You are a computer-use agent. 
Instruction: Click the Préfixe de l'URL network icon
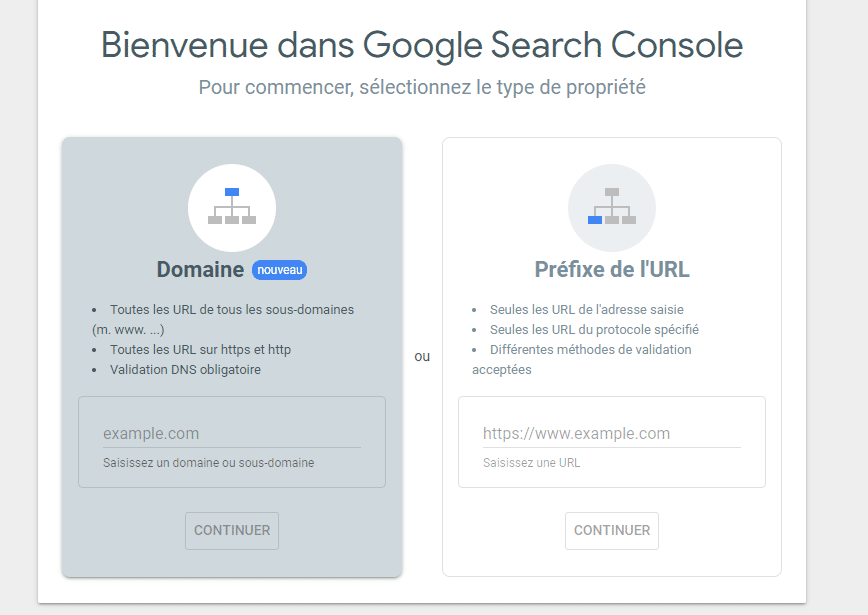(612, 208)
